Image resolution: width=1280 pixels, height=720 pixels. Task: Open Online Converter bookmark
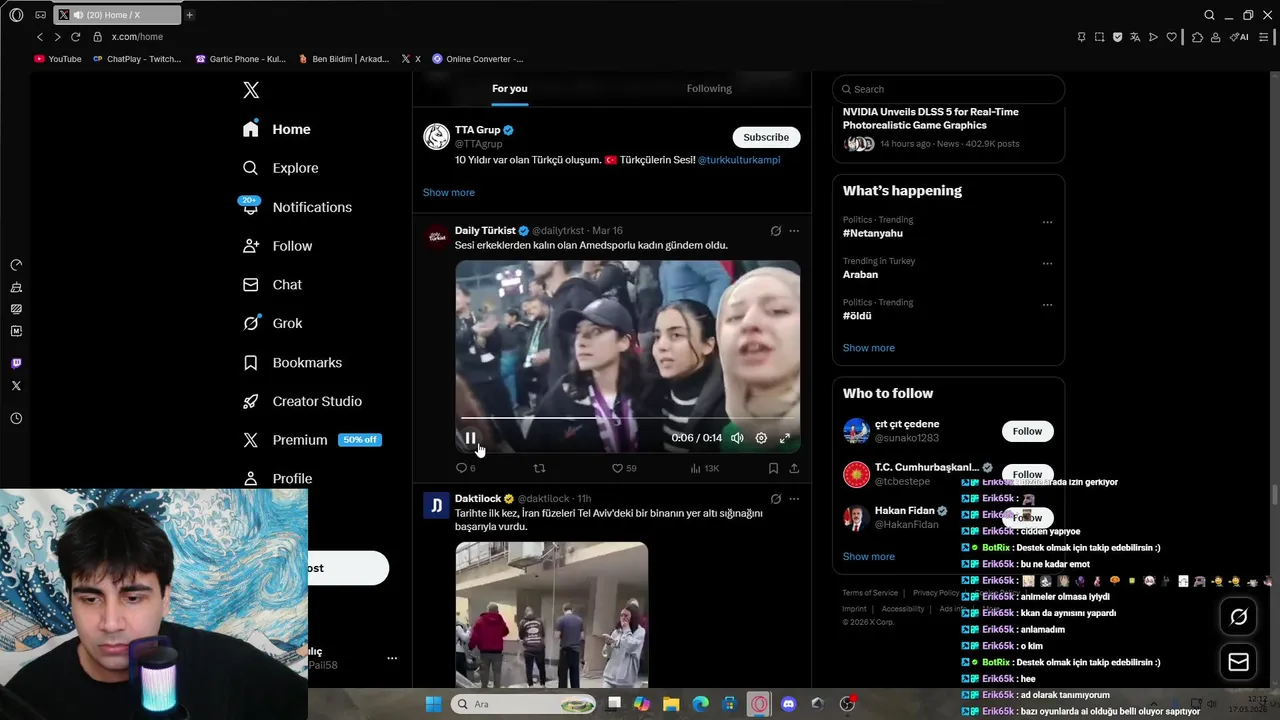coord(478,59)
